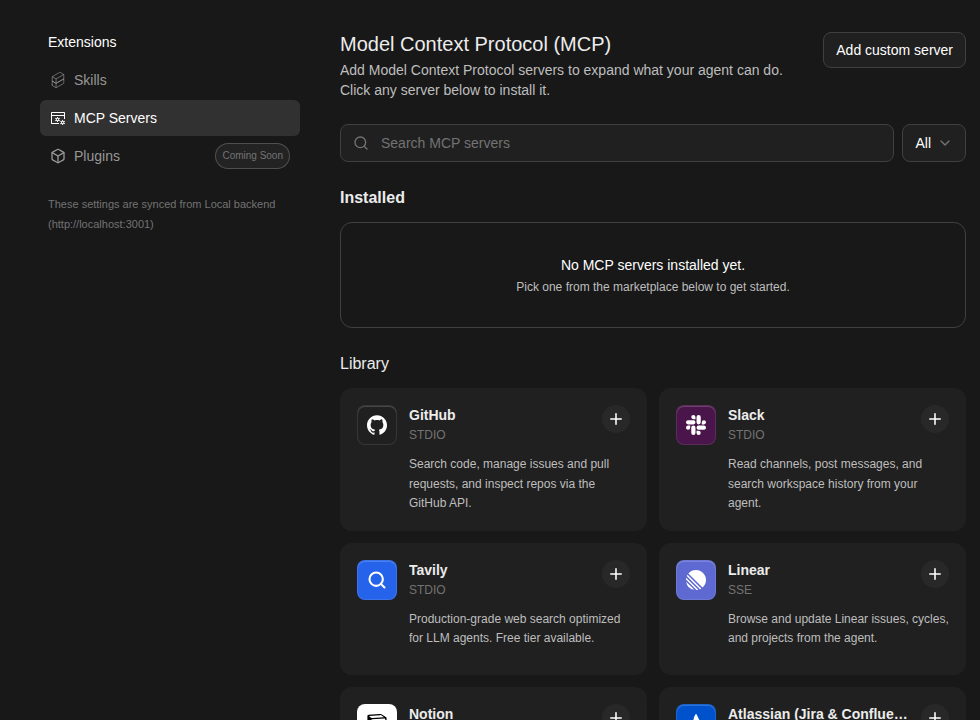
Task: Click the Notion card title
Action: tap(431, 713)
